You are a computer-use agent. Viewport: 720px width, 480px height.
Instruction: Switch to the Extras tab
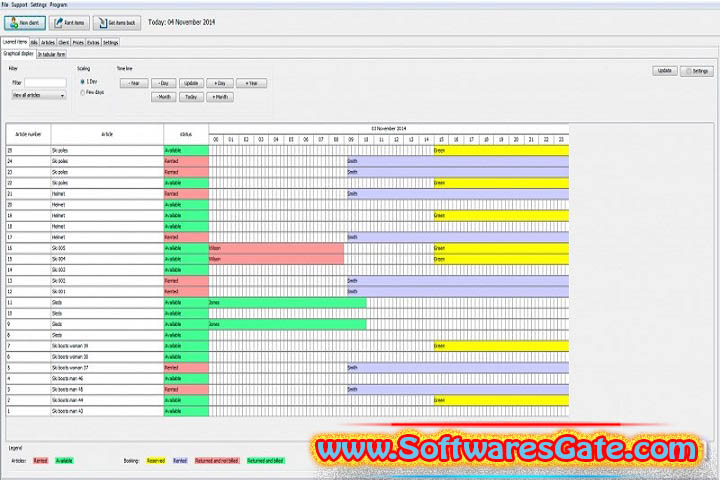(x=93, y=42)
